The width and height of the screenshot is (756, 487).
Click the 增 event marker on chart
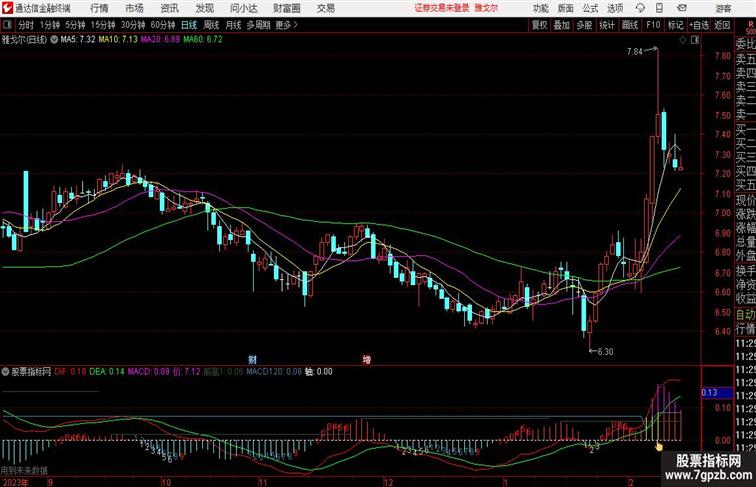click(x=367, y=359)
